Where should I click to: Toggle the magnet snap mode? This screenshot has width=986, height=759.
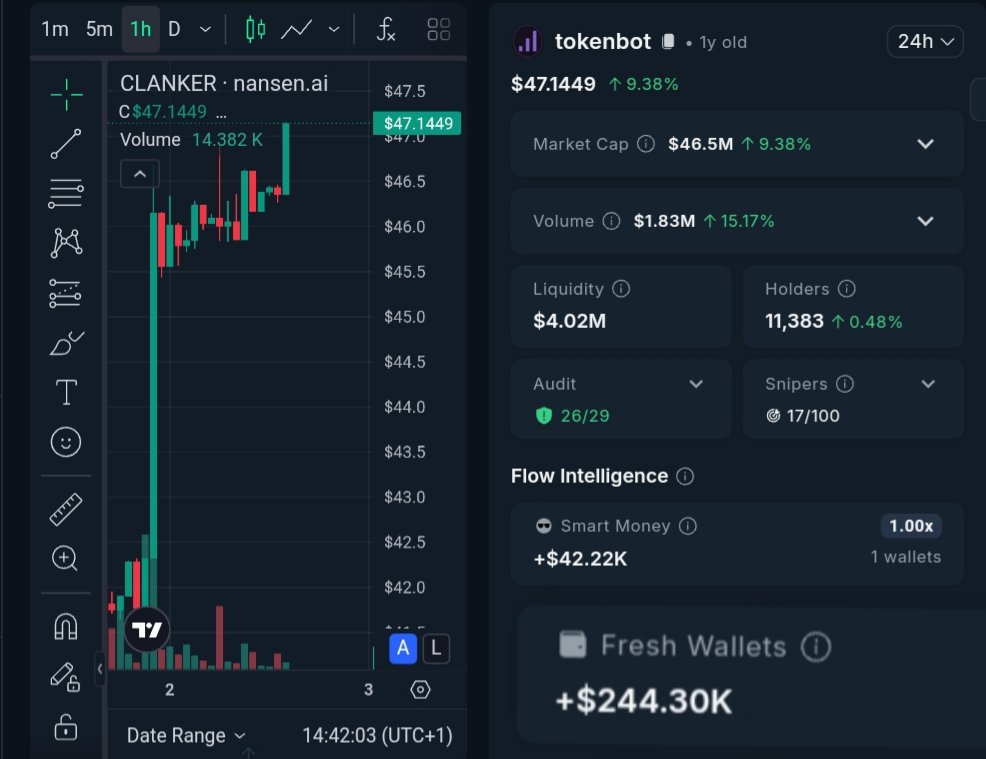tap(66, 627)
